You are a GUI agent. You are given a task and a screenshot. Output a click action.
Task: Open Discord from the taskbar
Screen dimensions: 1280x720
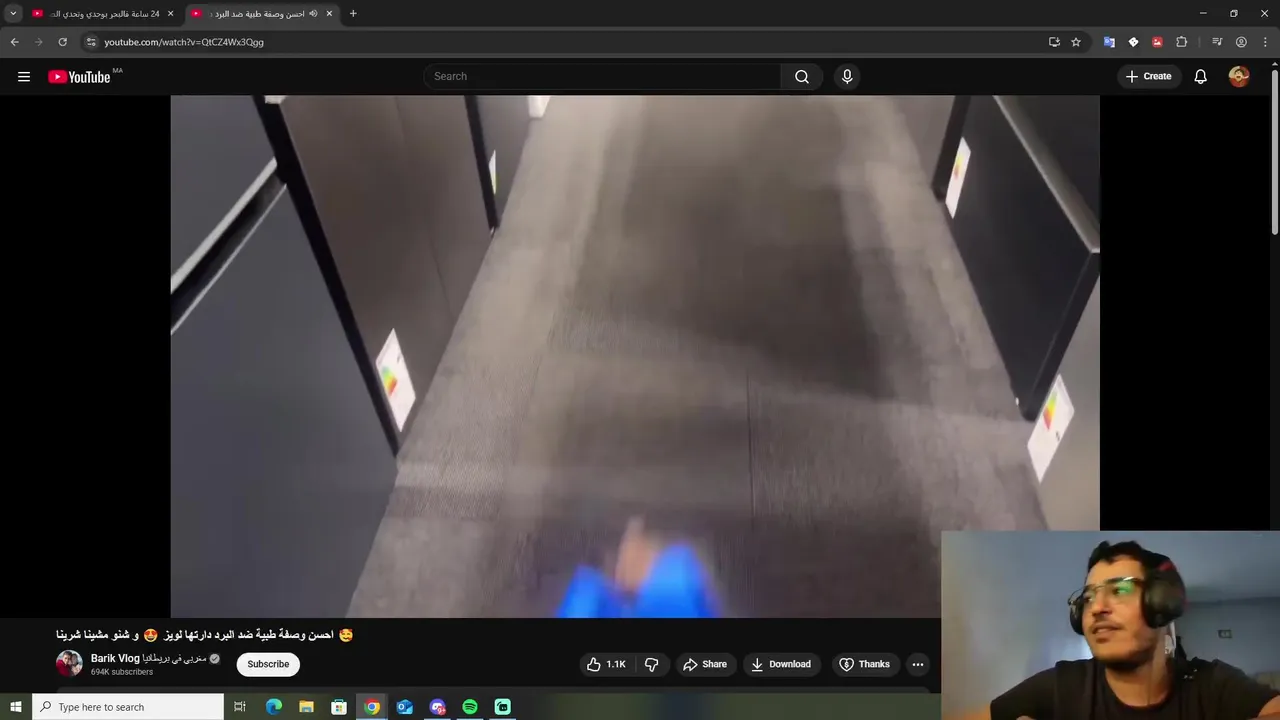coord(437,707)
